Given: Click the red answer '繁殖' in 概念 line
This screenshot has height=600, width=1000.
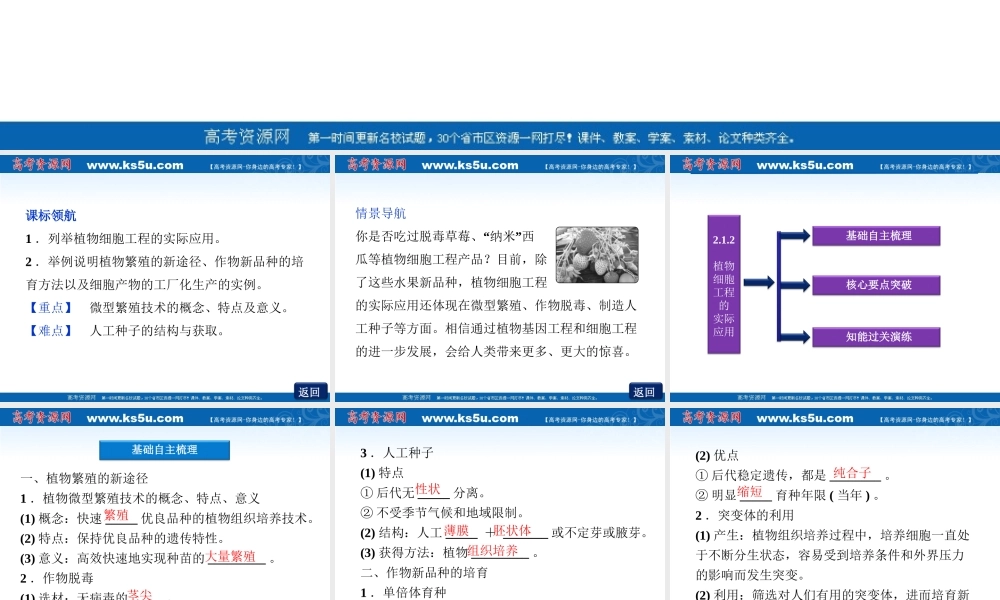Looking at the screenshot, I should click(x=117, y=516).
